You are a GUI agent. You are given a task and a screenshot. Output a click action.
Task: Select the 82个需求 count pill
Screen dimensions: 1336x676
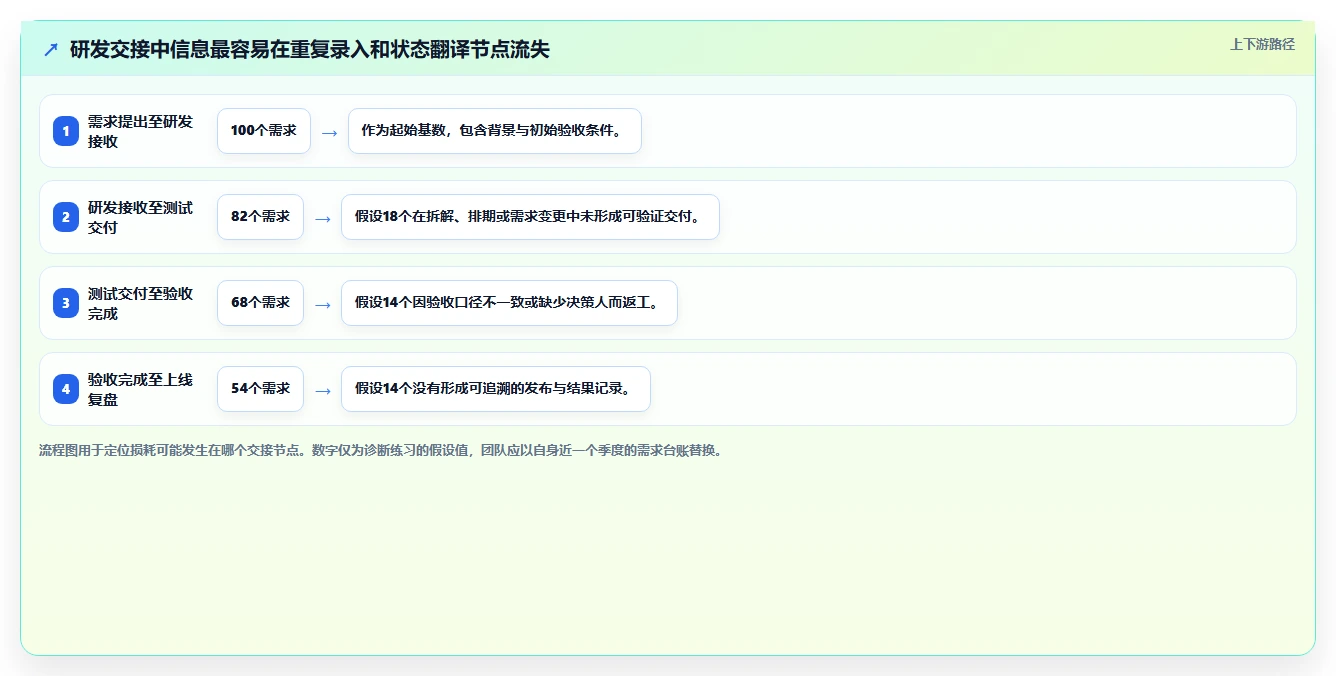click(x=260, y=217)
